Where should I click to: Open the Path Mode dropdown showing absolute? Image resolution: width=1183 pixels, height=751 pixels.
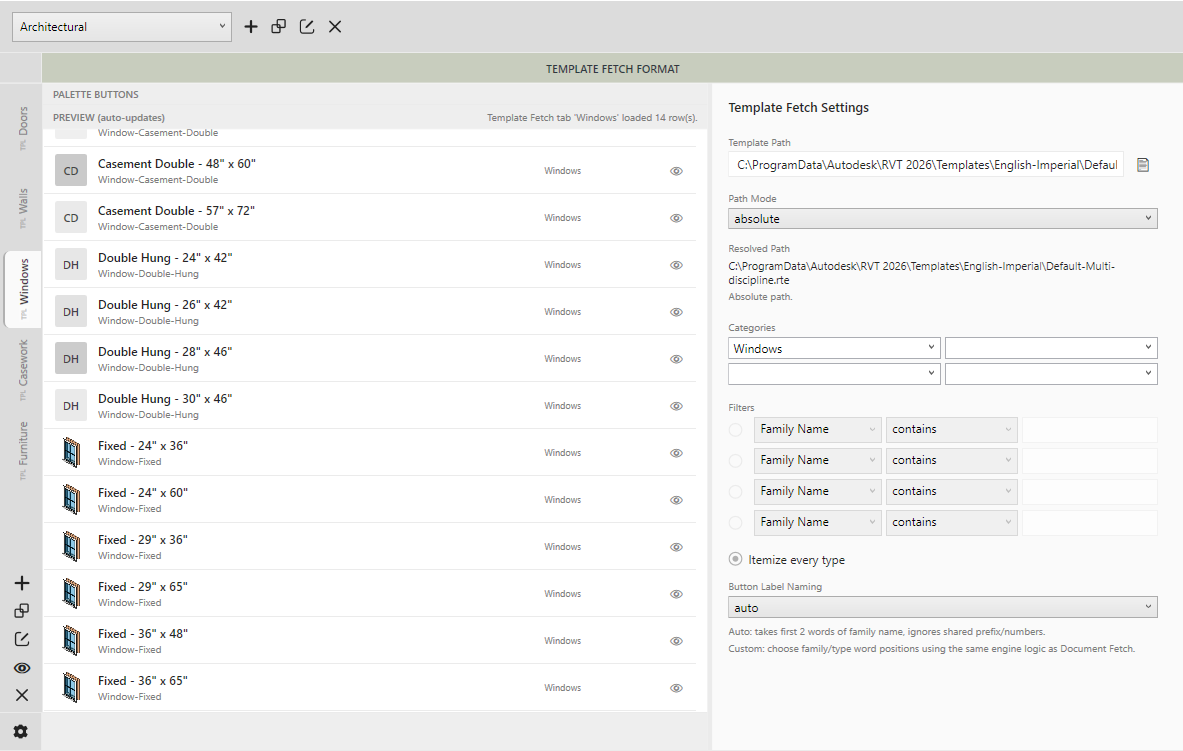(x=941, y=218)
